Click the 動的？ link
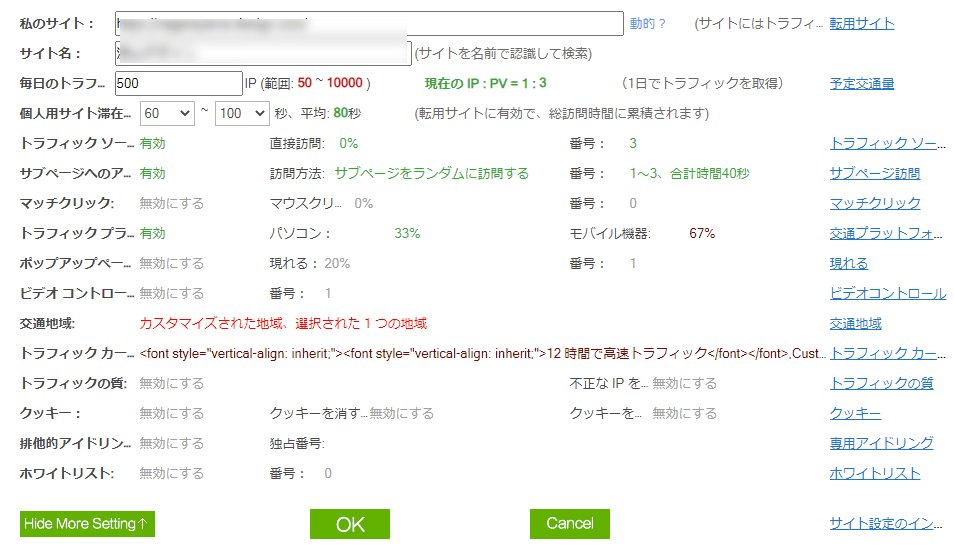This screenshot has height=554, width=954. (x=647, y=23)
